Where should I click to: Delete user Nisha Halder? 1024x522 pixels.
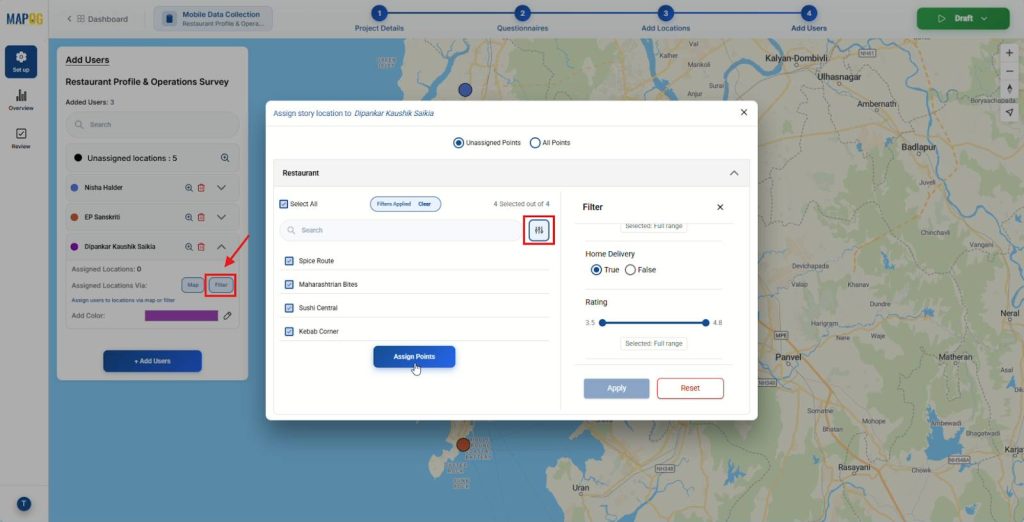pos(201,188)
